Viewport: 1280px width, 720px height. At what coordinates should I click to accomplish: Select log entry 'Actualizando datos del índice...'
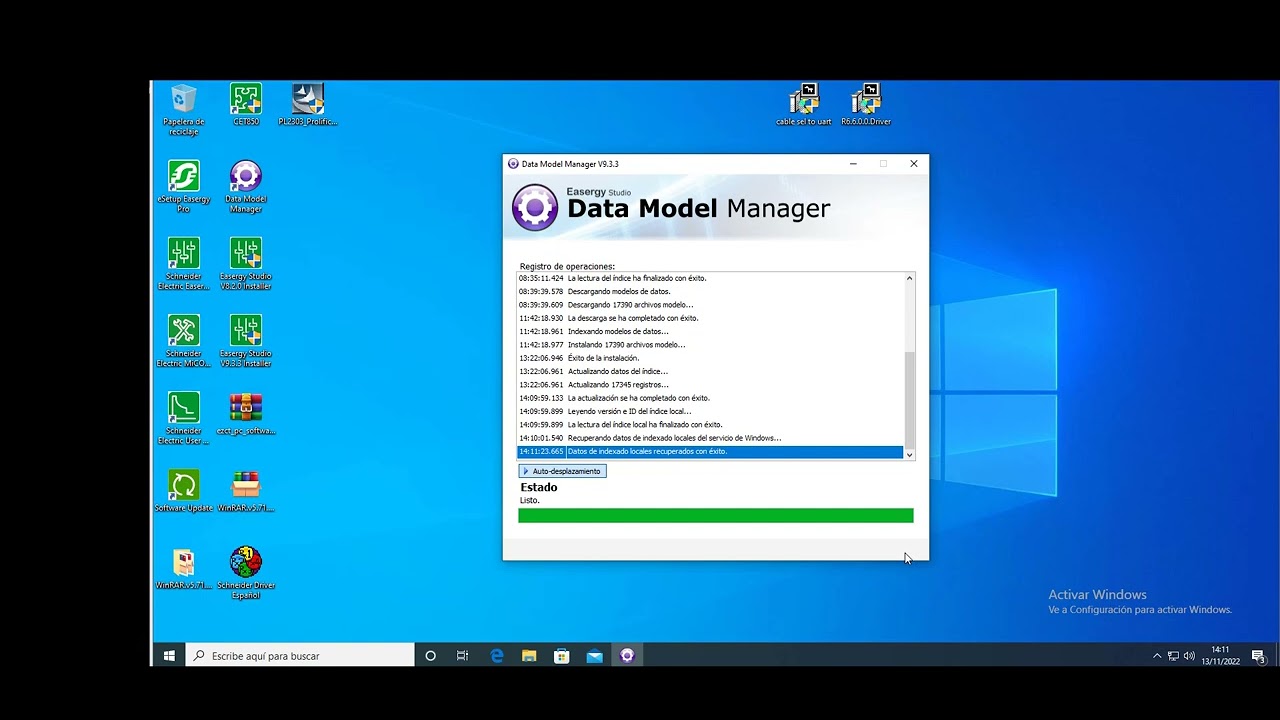pyautogui.click(x=710, y=371)
